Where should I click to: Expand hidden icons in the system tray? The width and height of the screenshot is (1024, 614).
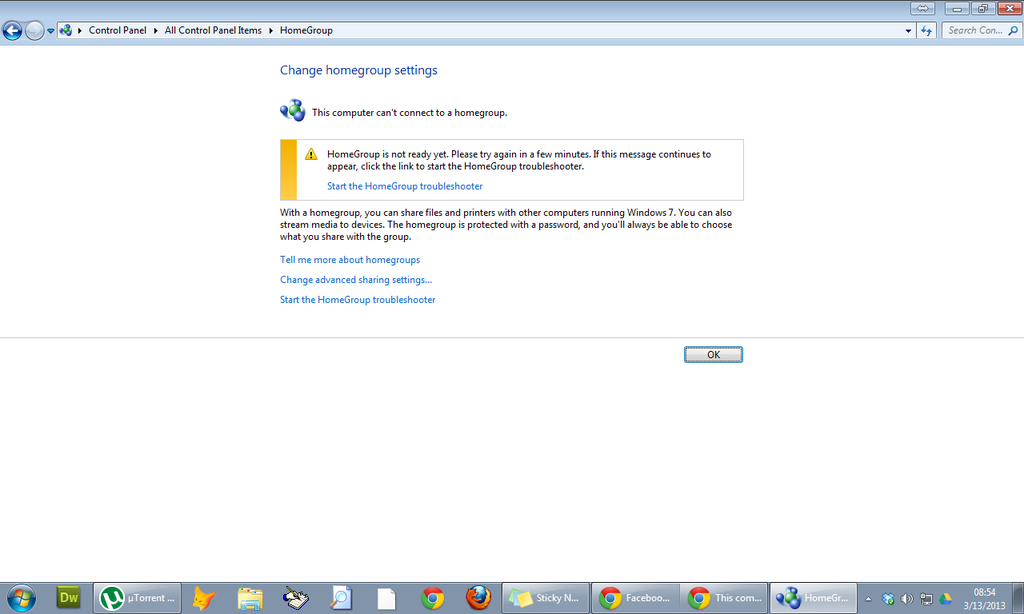(x=868, y=597)
